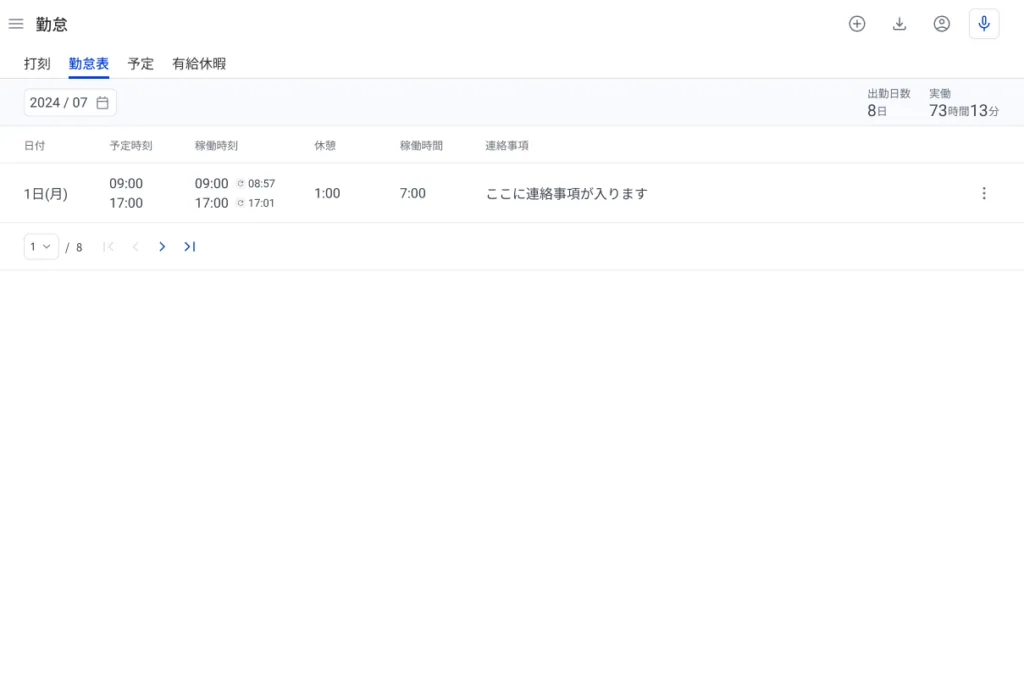Viewport: 1024px width, 683px height.
Task: Open the hamburger menu
Action: click(16, 24)
